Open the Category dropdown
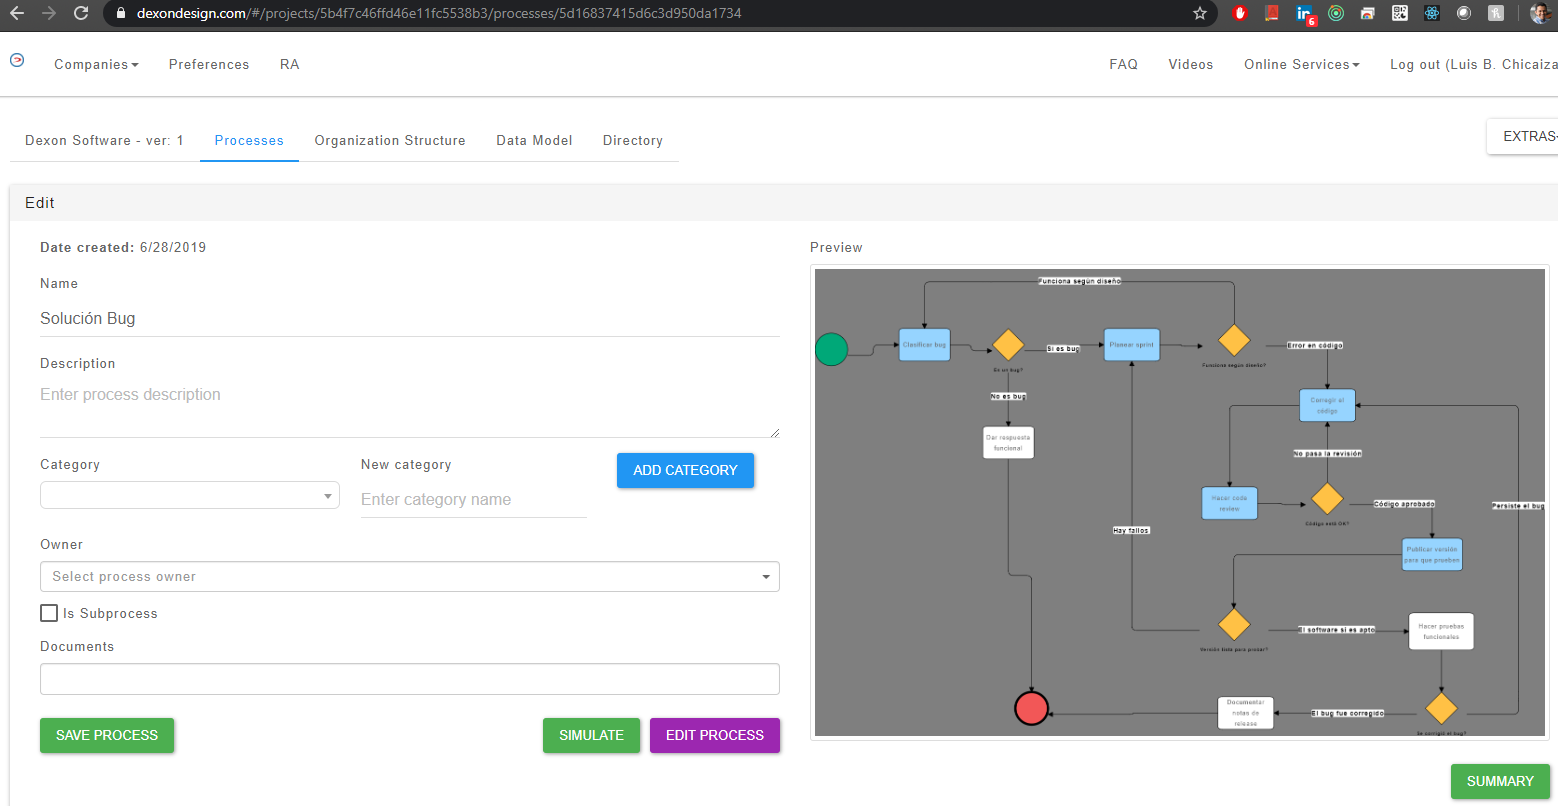This screenshot has width=1558, height=806. click(x=190, y=496)
